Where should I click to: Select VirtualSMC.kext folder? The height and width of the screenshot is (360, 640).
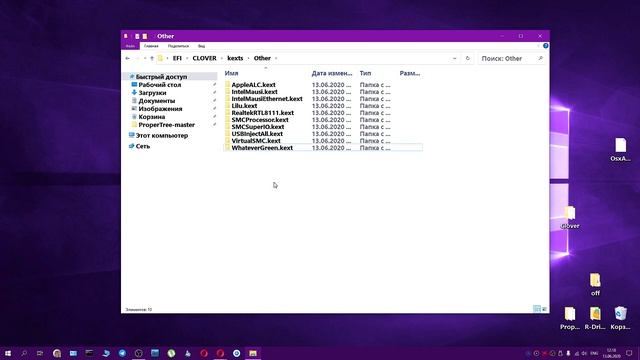point(256,140)
